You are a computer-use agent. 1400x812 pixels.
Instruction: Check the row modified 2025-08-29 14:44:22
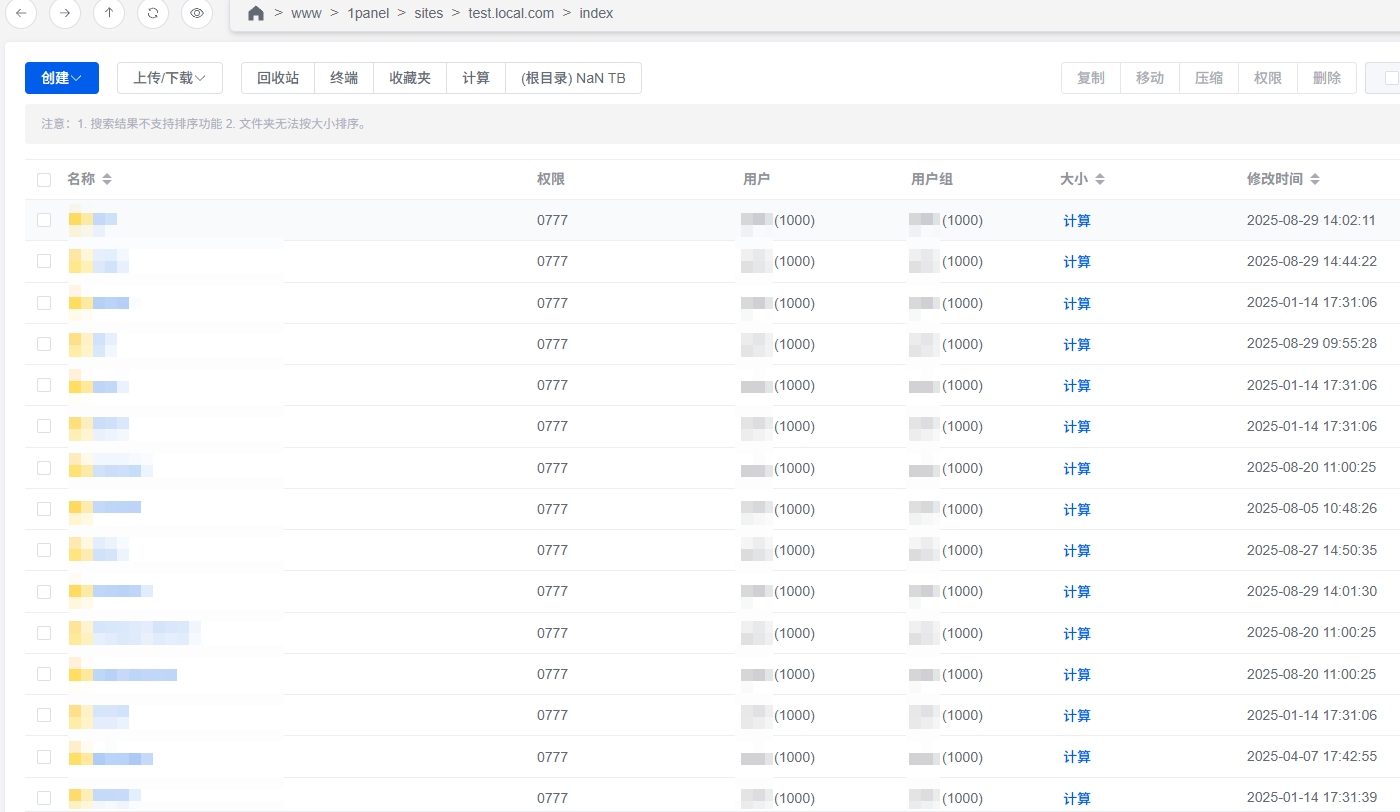(x=44, y=261)
